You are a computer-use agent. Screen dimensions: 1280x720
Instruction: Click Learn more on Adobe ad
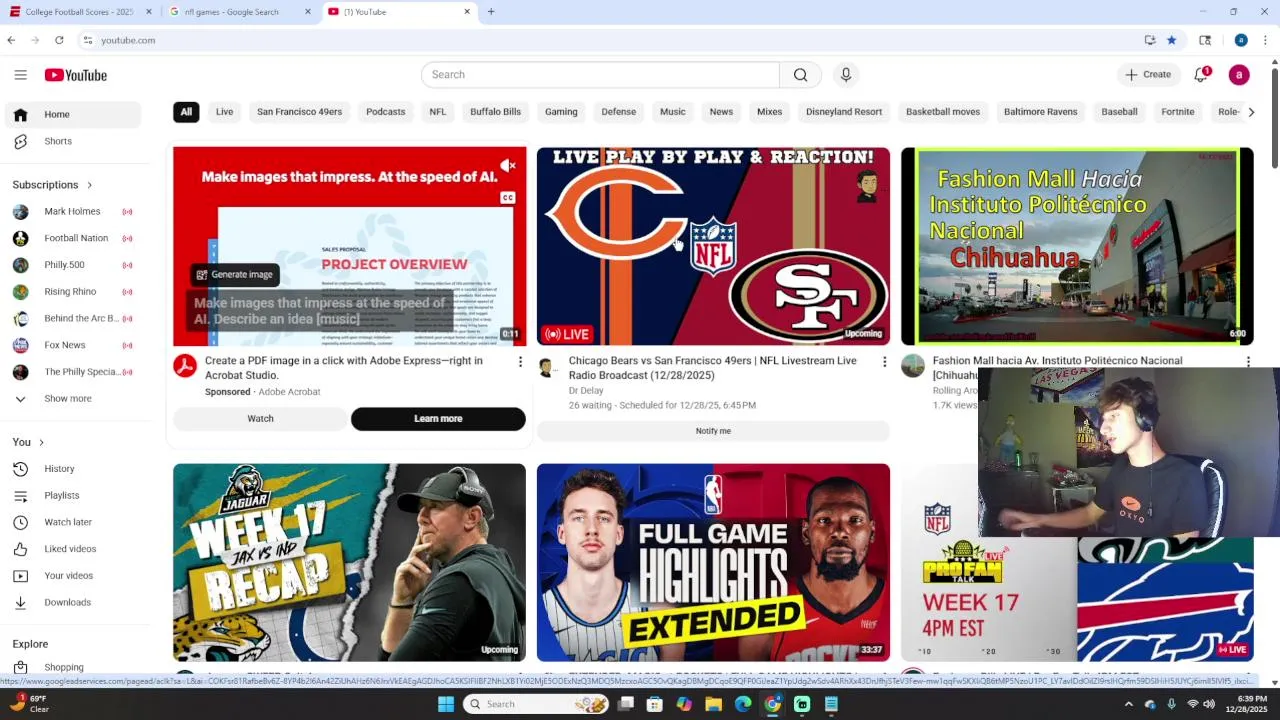[x=438, y=419]
